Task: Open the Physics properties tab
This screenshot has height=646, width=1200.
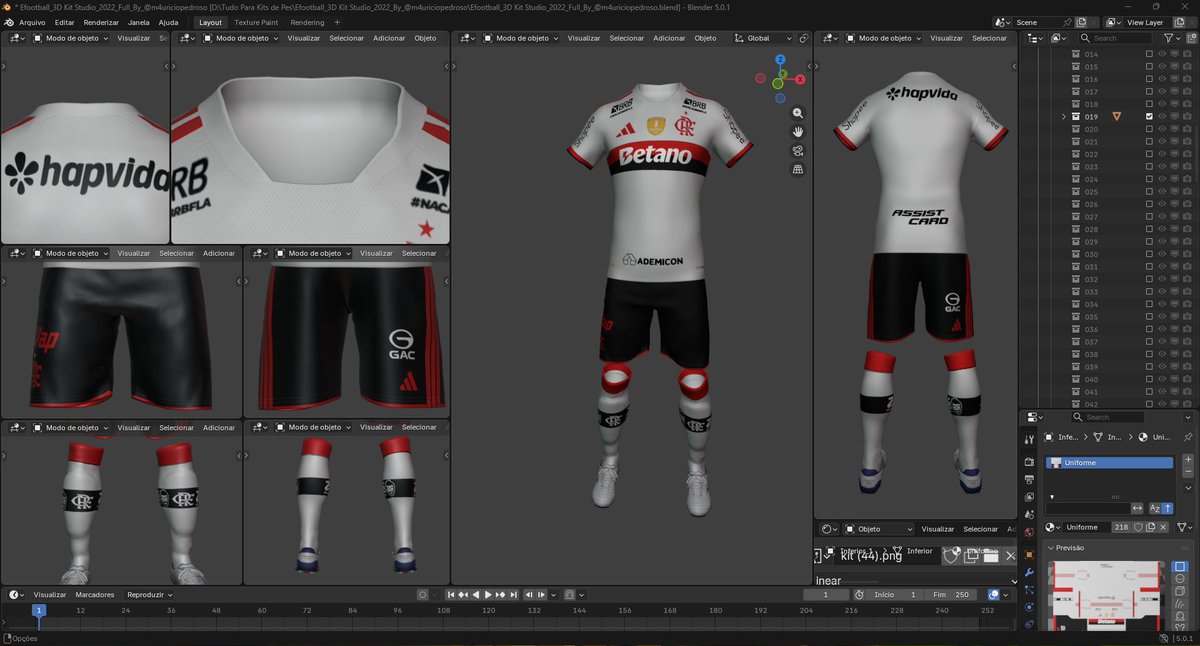Action: (x=1029, y=607)
